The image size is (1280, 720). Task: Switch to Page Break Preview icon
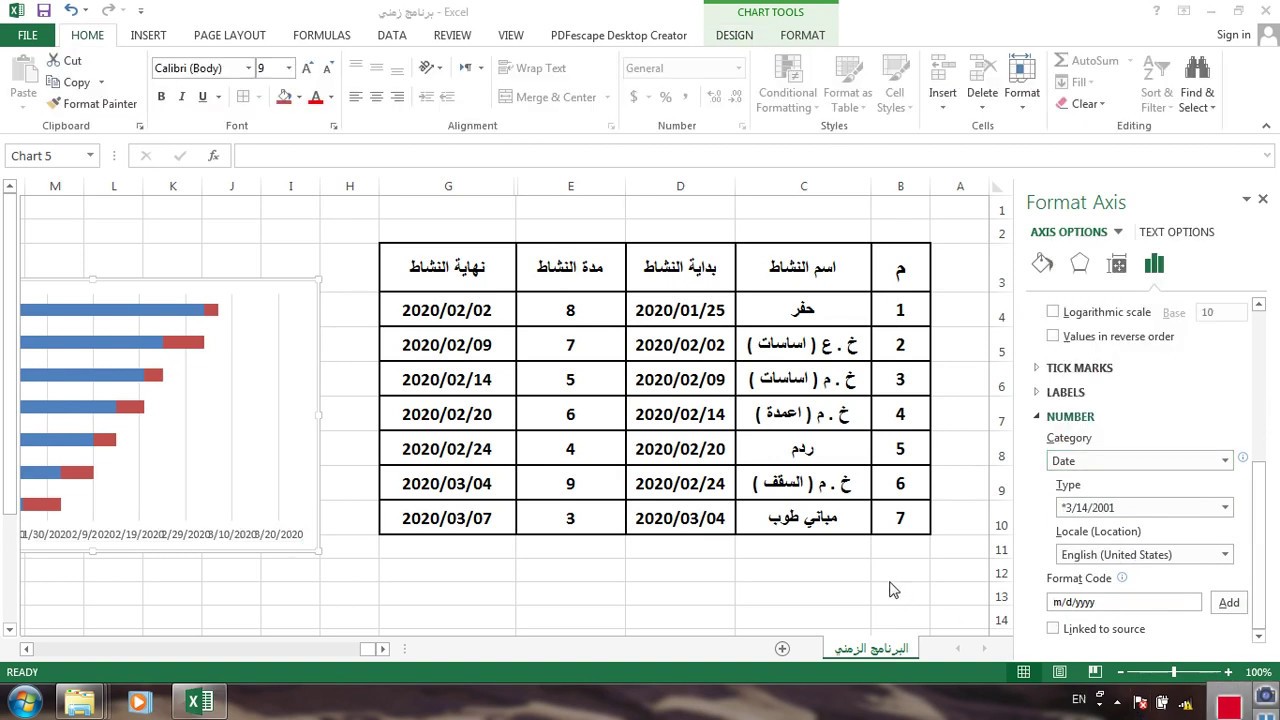(x=1095, y=672)
